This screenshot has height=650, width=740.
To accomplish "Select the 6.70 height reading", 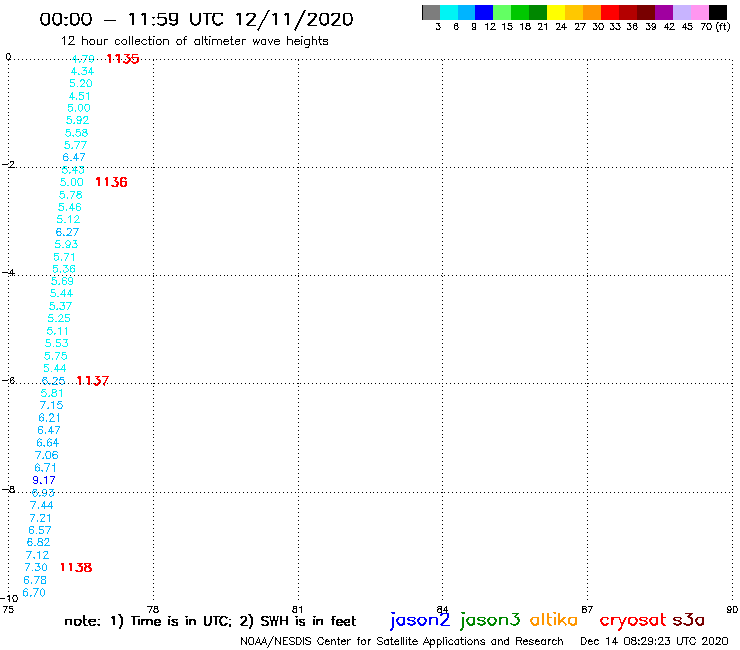I will [34, 592].
